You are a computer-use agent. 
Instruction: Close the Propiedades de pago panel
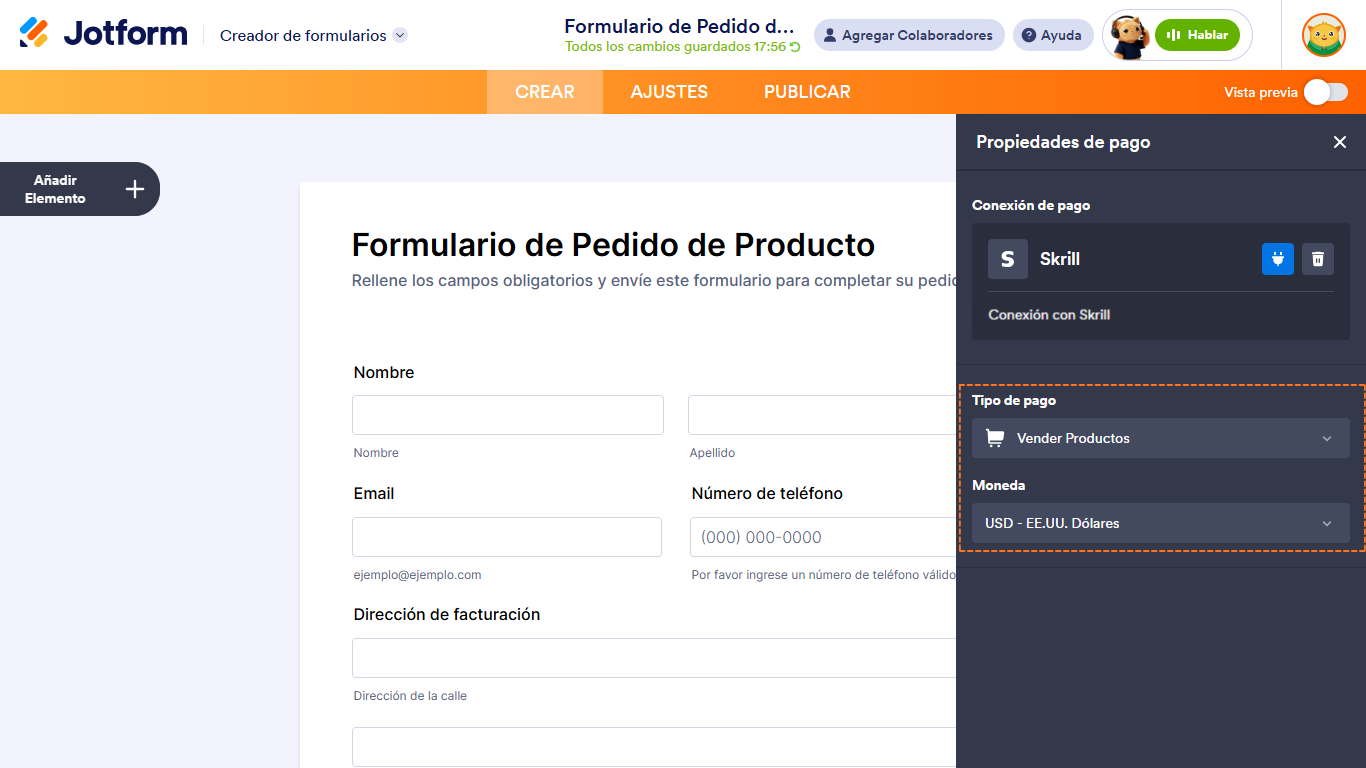coord(1340,142)
